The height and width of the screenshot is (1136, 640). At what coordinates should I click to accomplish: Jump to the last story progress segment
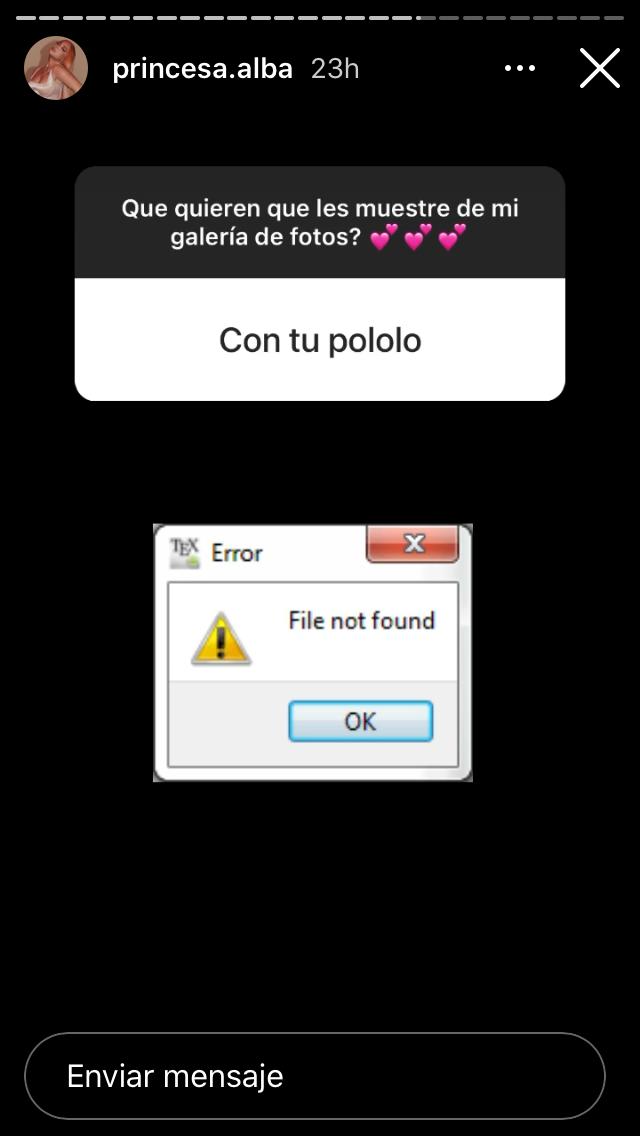(x=614, y=17)
